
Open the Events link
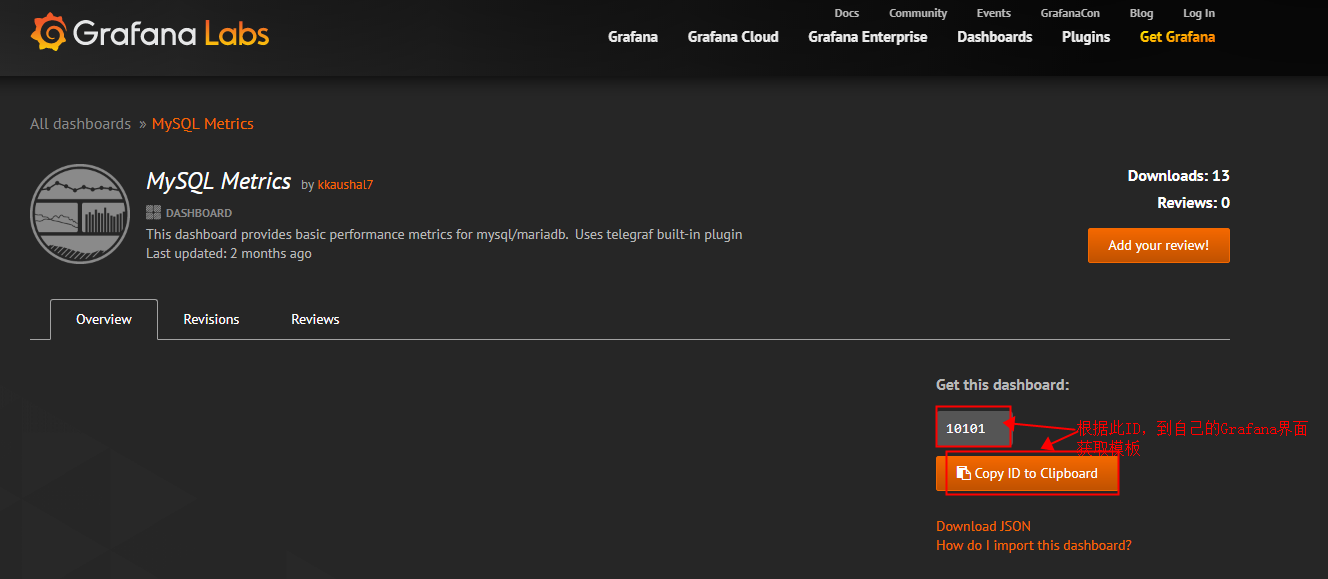[x=994, y=13]
